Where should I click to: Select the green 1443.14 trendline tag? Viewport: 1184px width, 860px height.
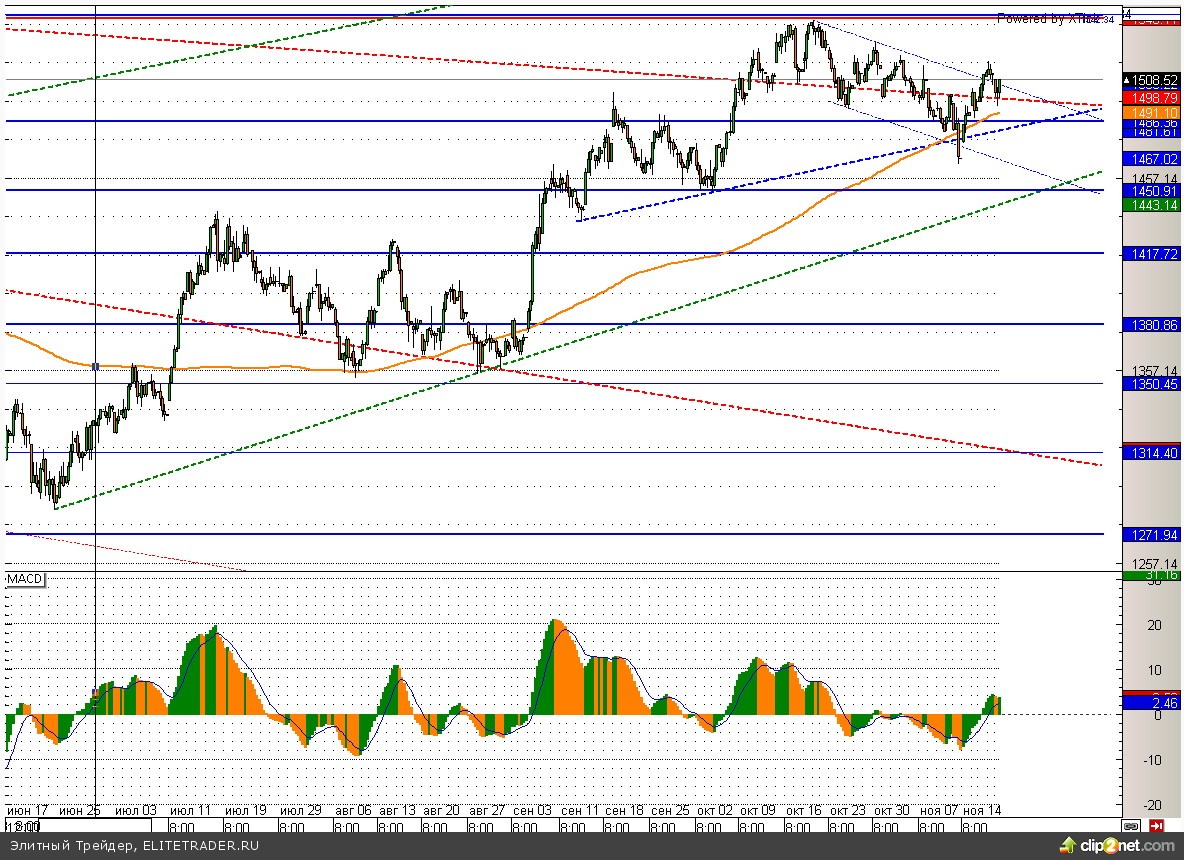tap(1151, 205)
